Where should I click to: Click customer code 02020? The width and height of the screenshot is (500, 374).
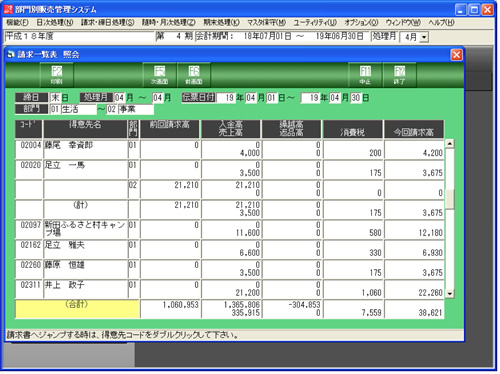coord(31,165)
